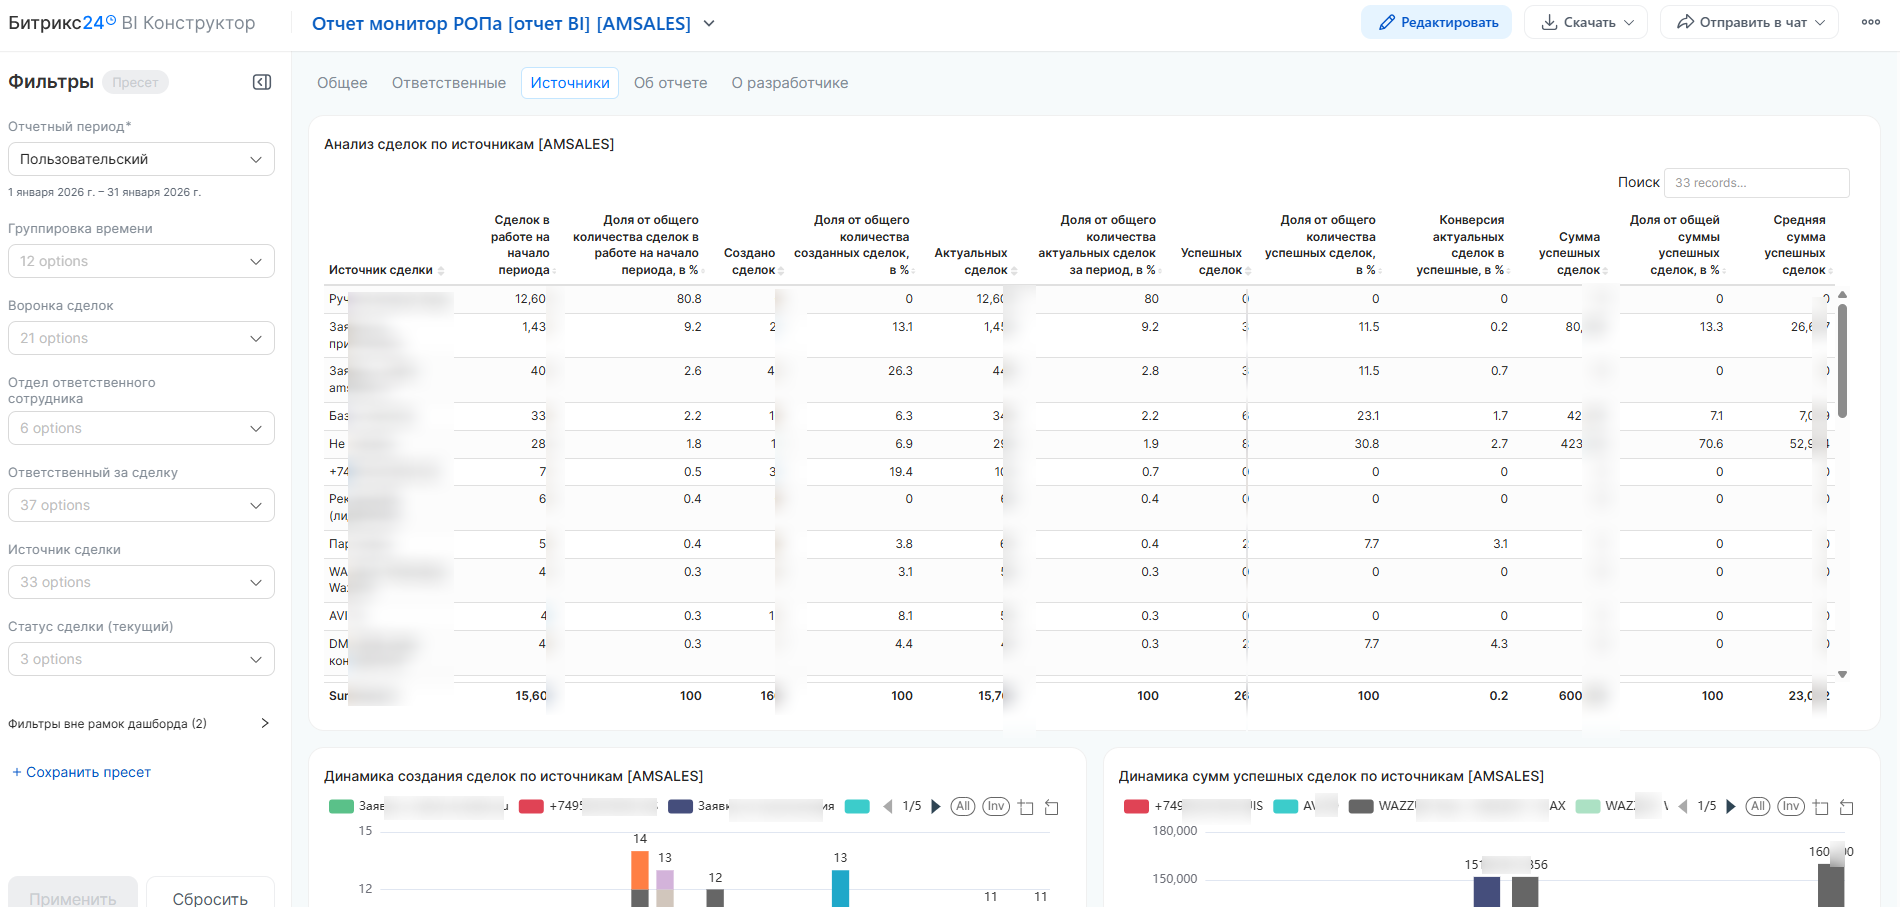
Task: Reset zoom in Динамика сумм успешных сделок chart
Action: [1846, 807]
